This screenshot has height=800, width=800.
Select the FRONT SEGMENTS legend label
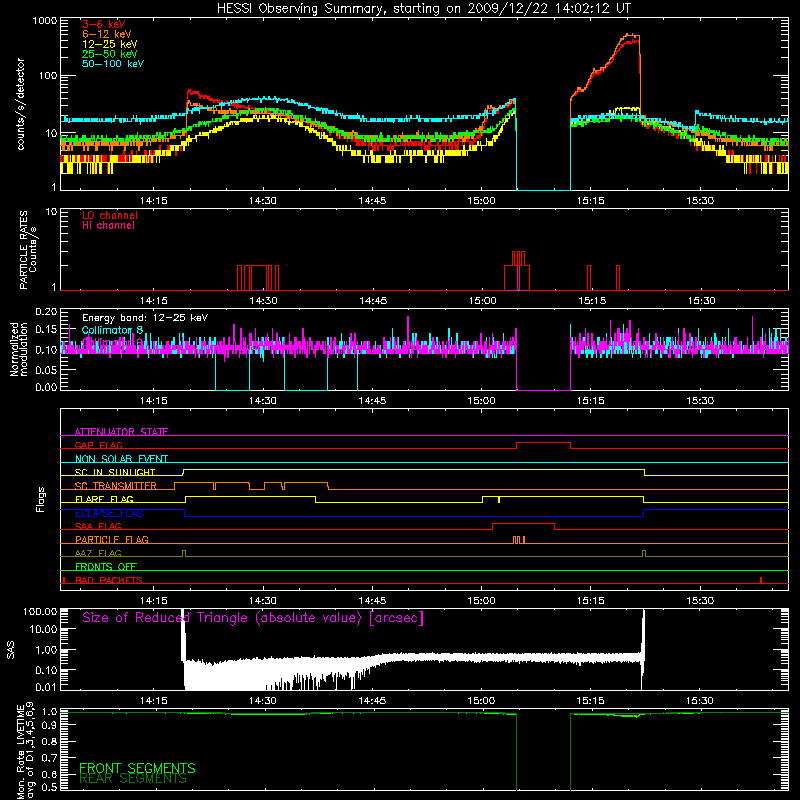(x=137, y=768)
